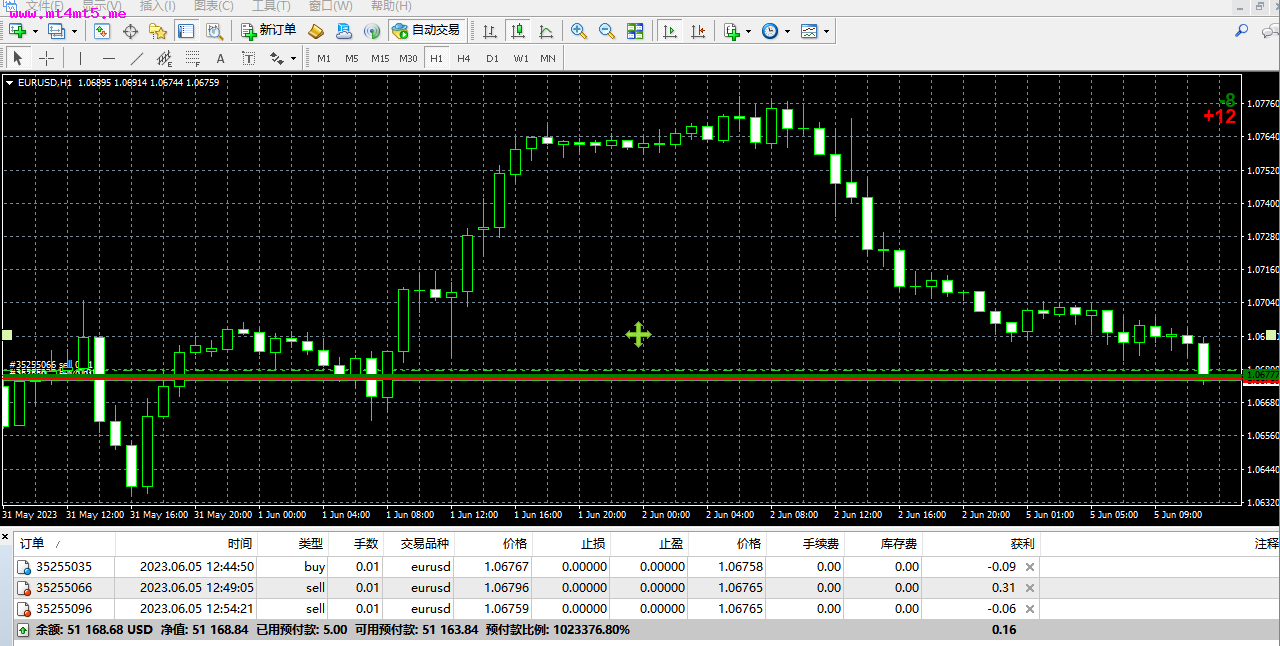Close order 35255066 with its X

tap(1030, 588)
